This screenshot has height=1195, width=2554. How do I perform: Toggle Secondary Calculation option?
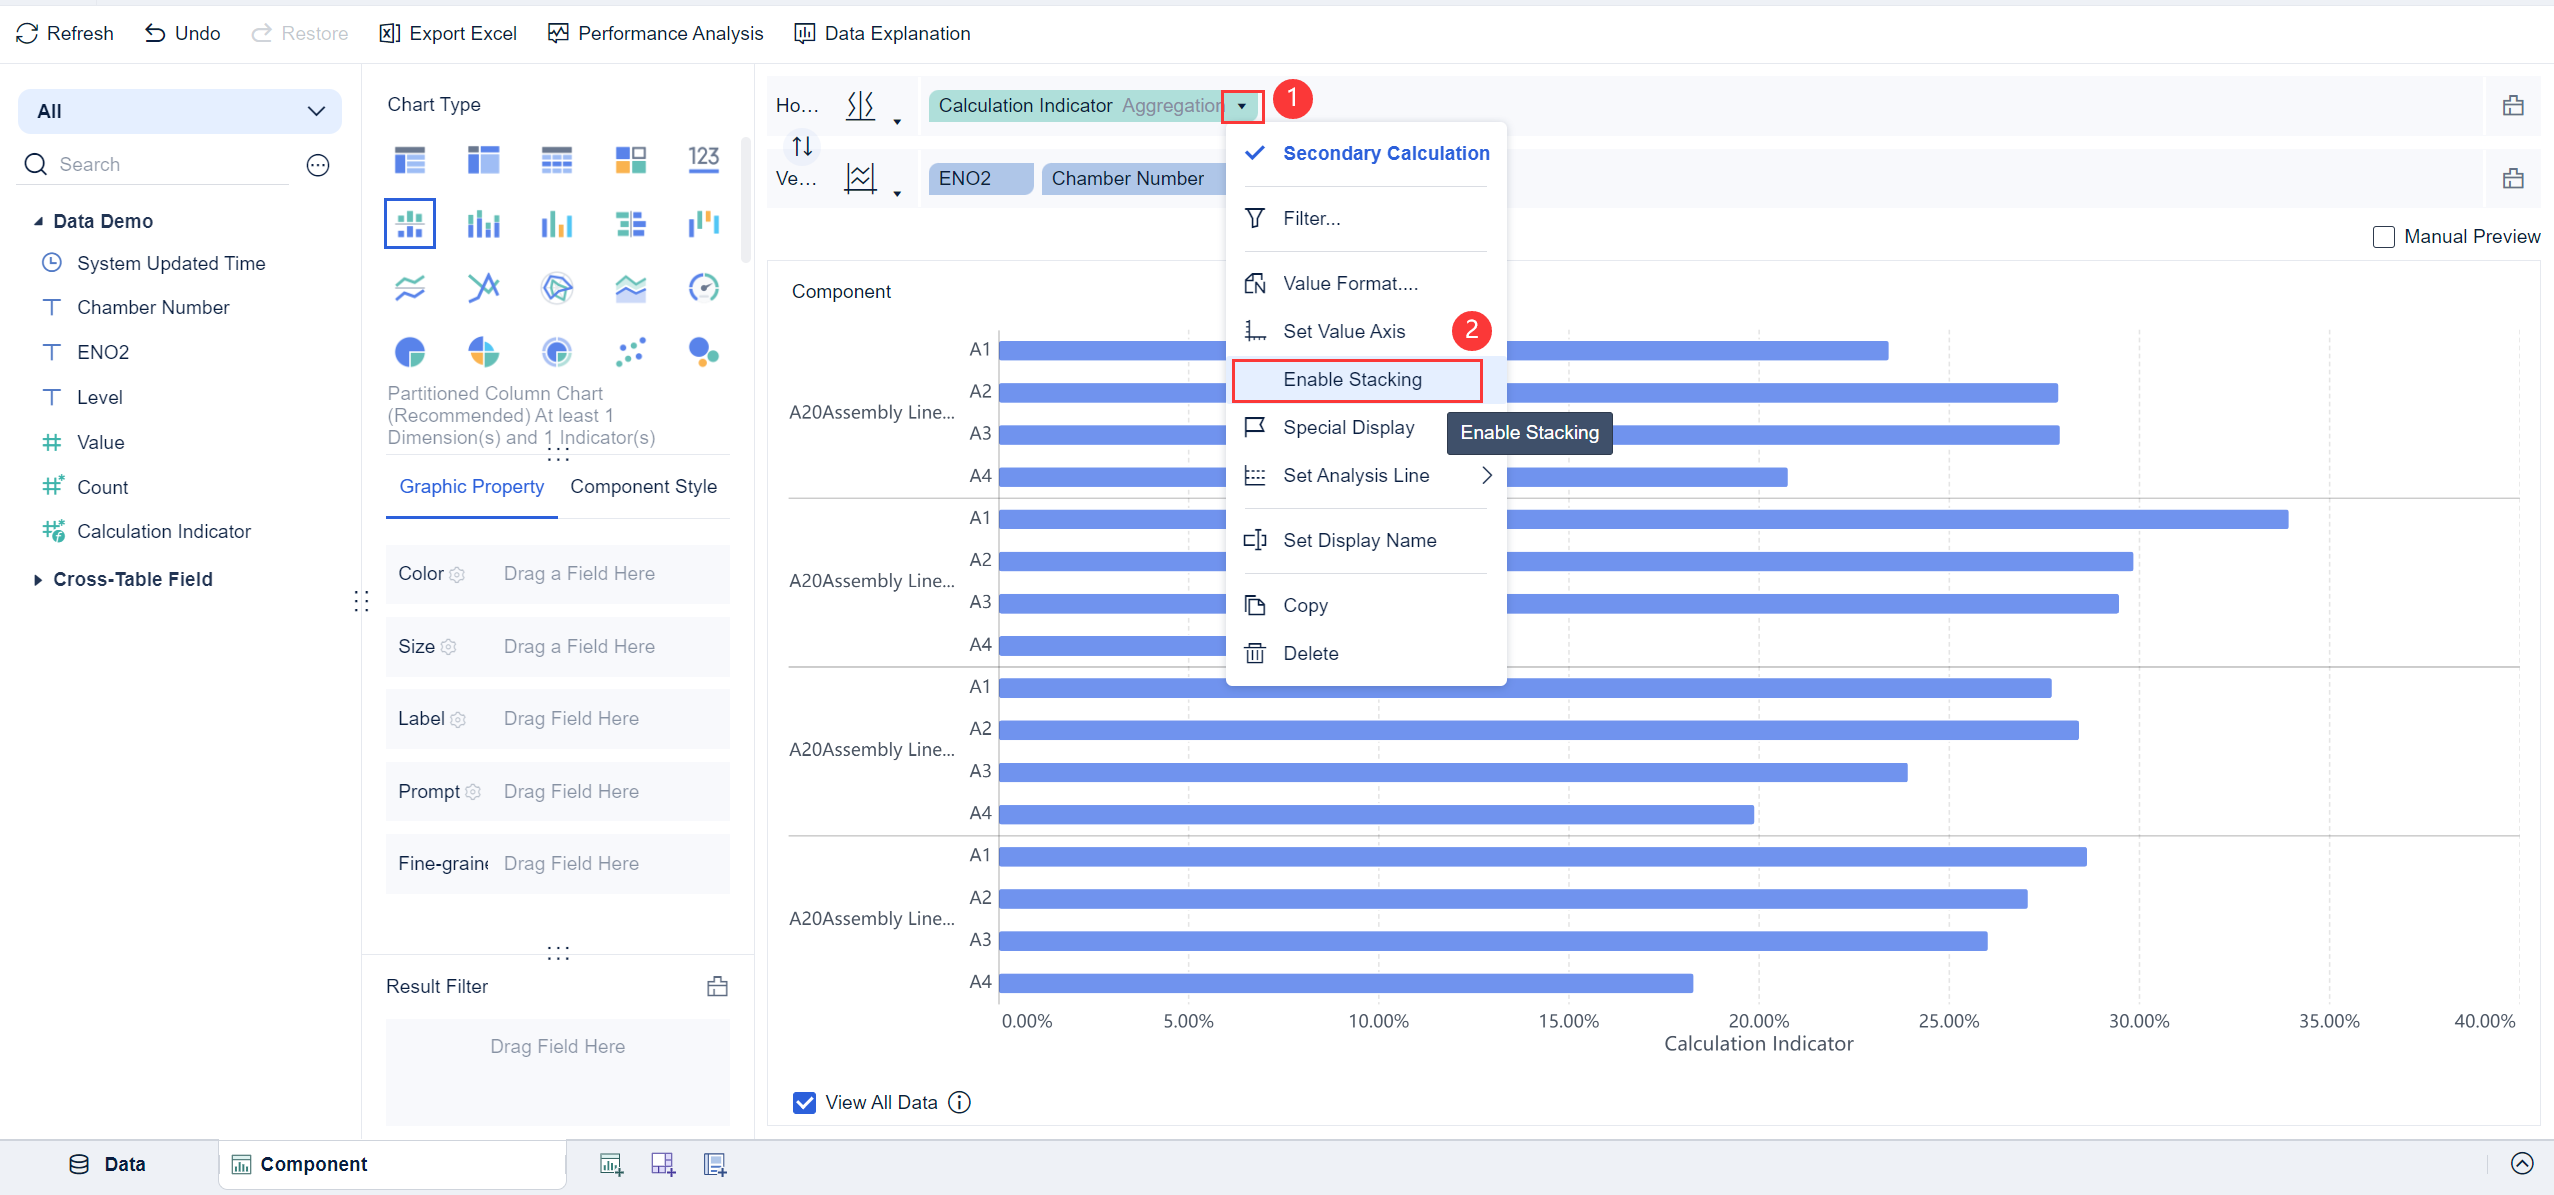pos(1366,153)
